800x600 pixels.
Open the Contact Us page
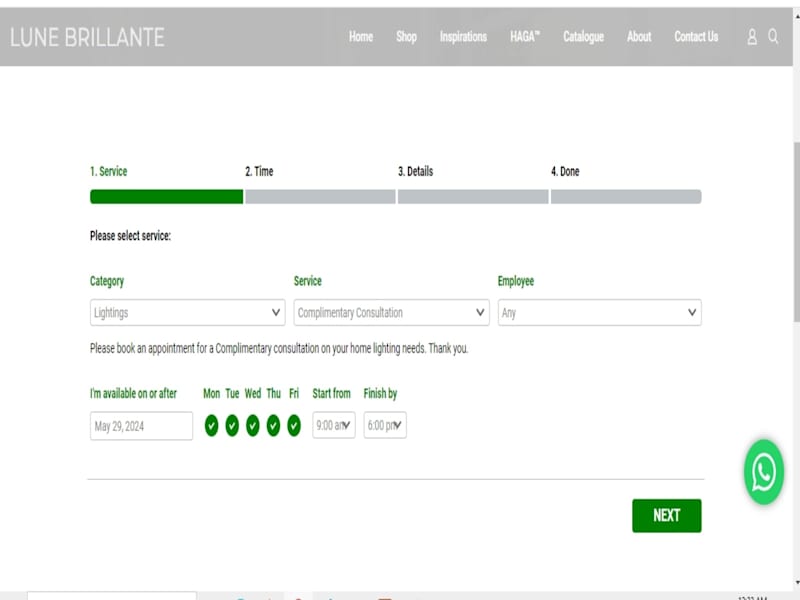click(x=696, y=37)
